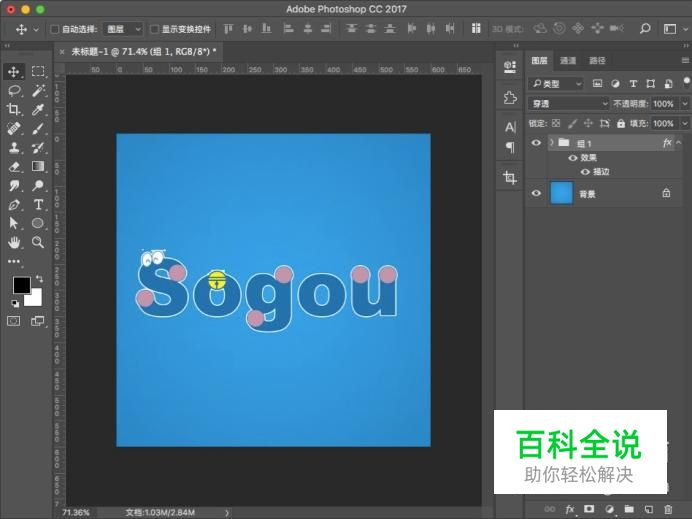Hide the 组 1 group layer

[x=536, y=143]
